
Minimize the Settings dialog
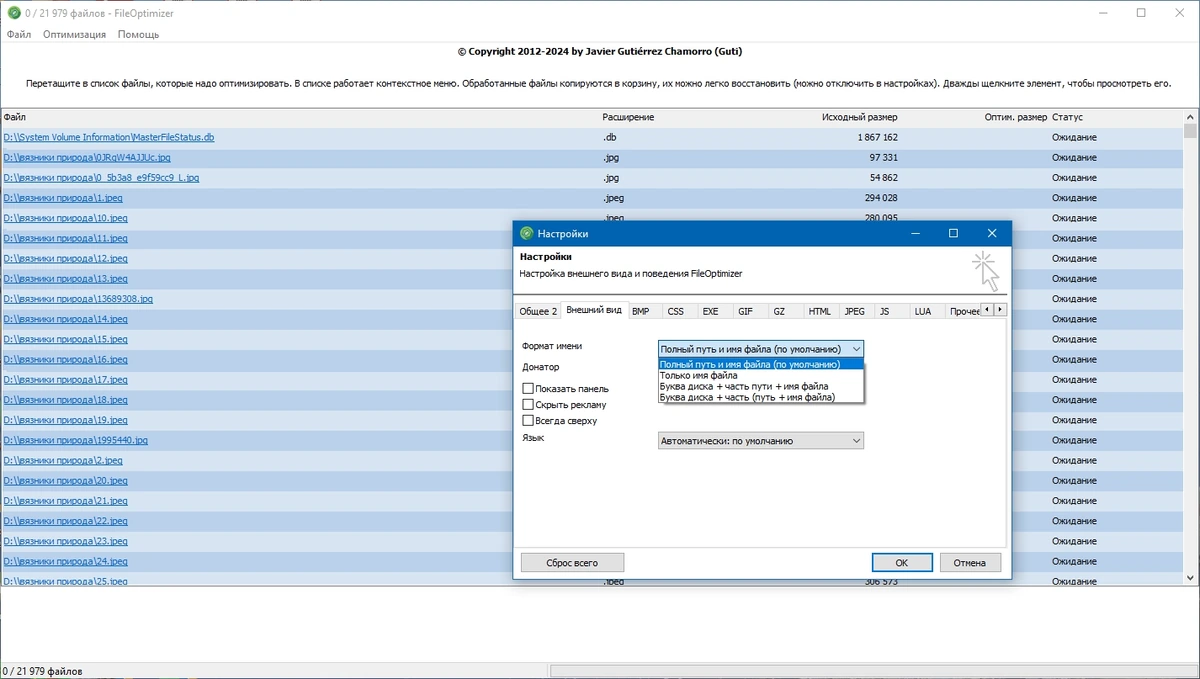(914, 233)
